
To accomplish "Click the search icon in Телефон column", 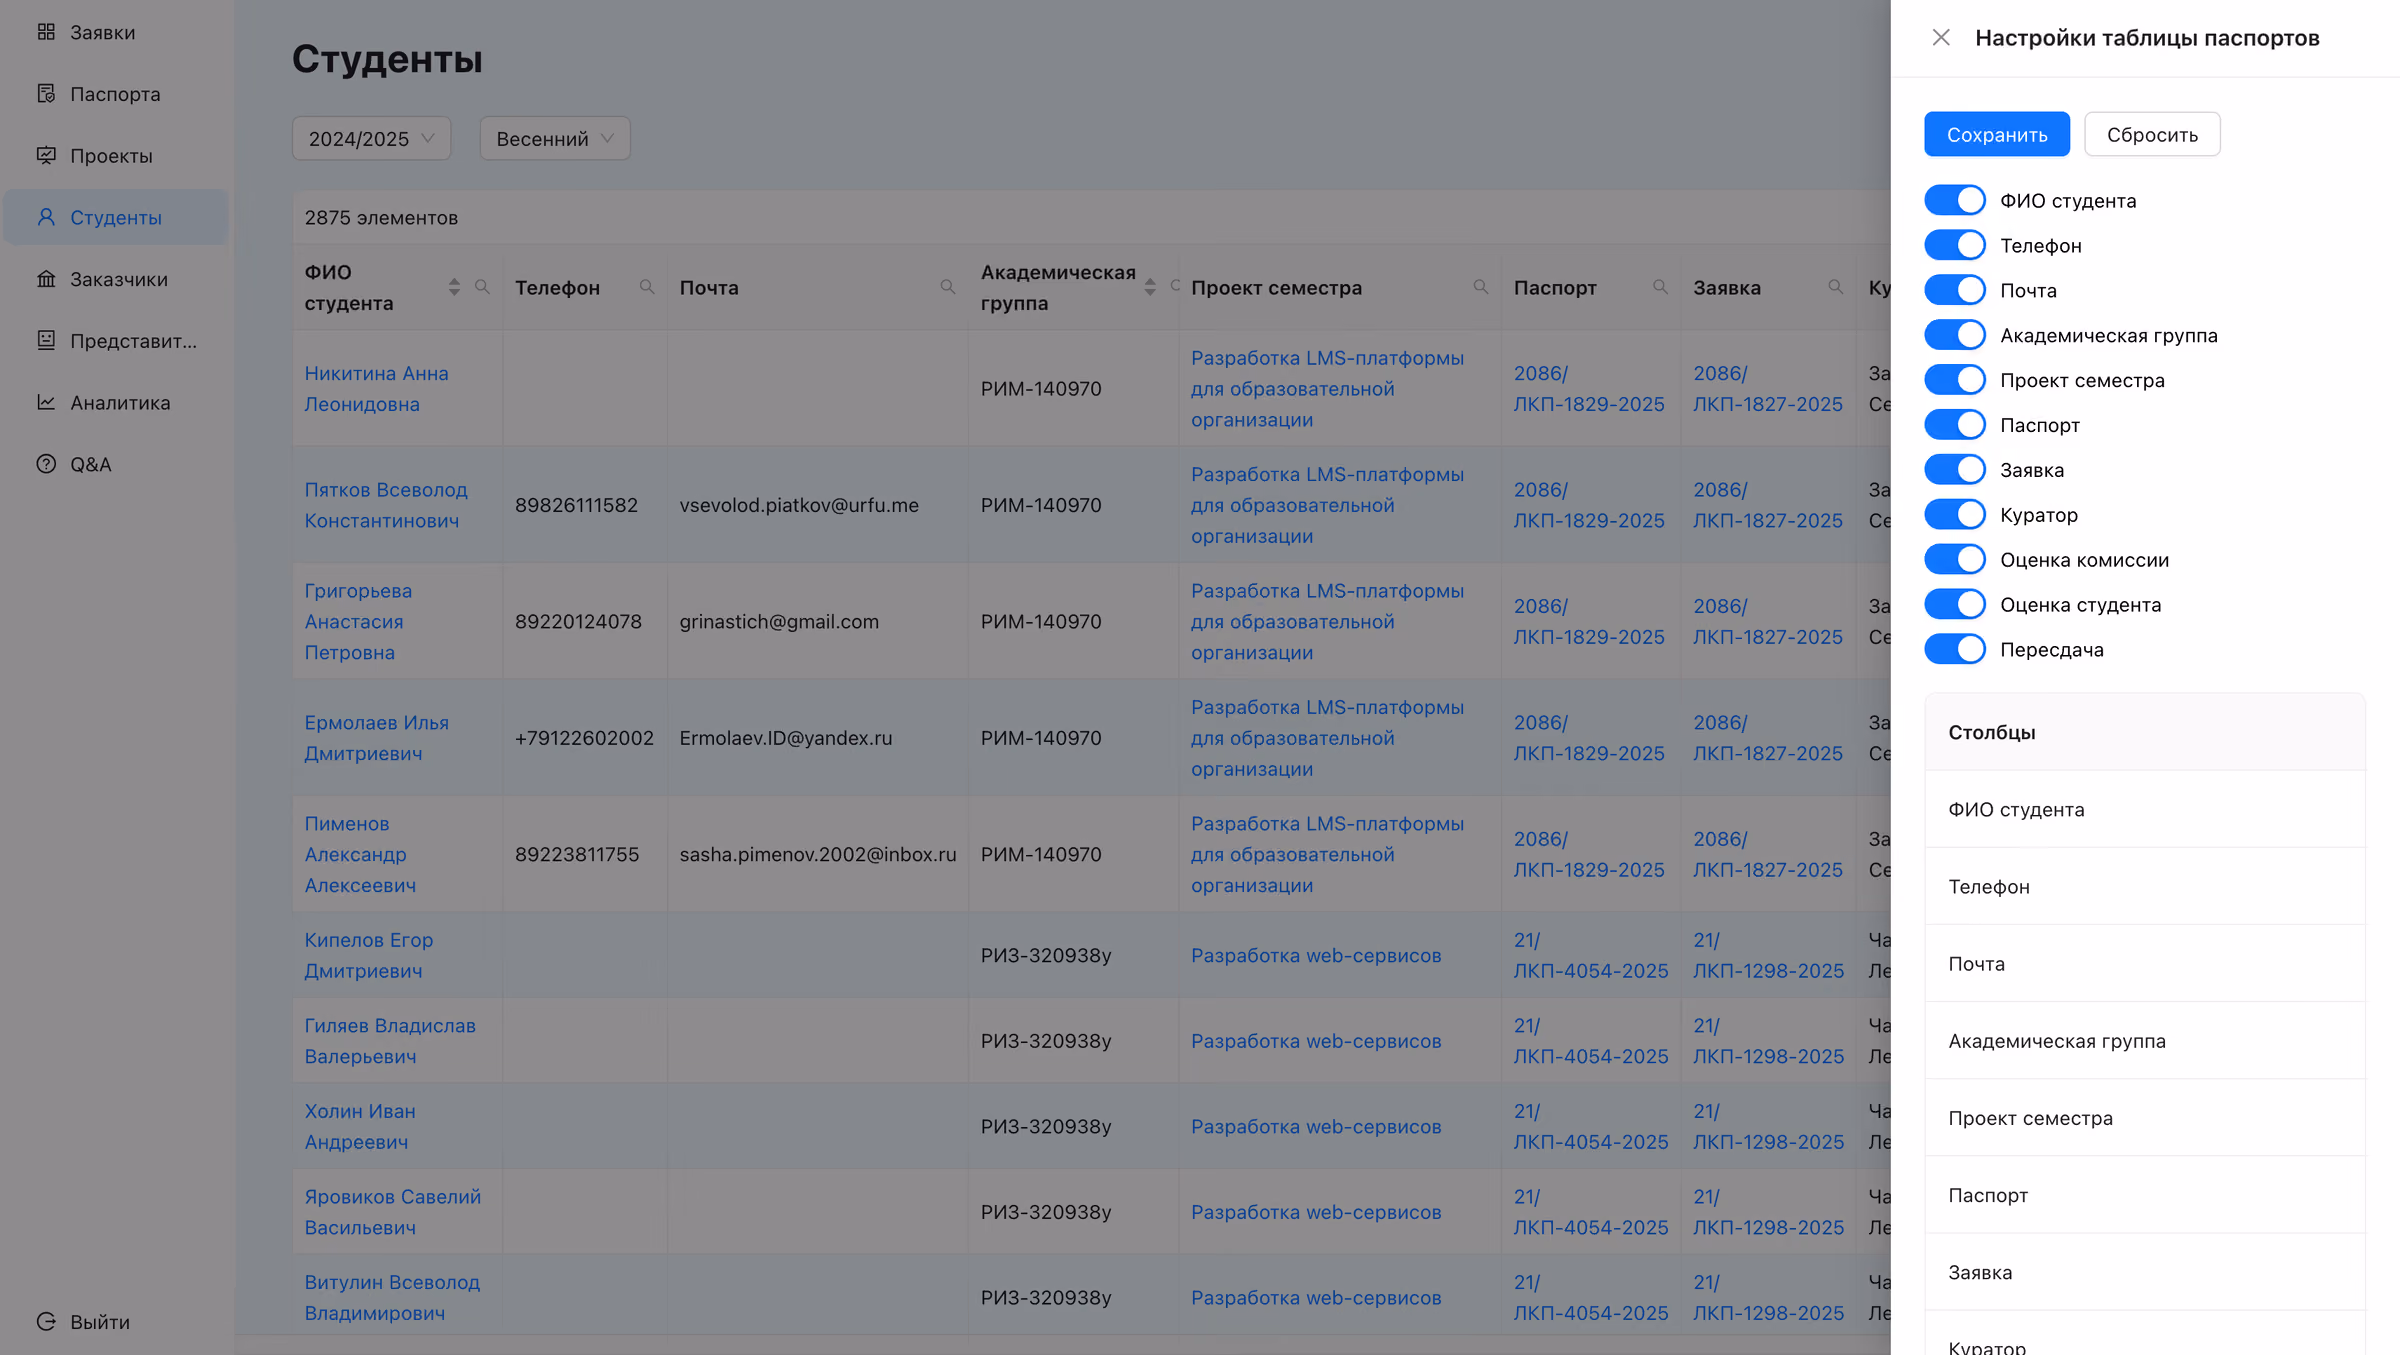I will (x=647, y=287).
